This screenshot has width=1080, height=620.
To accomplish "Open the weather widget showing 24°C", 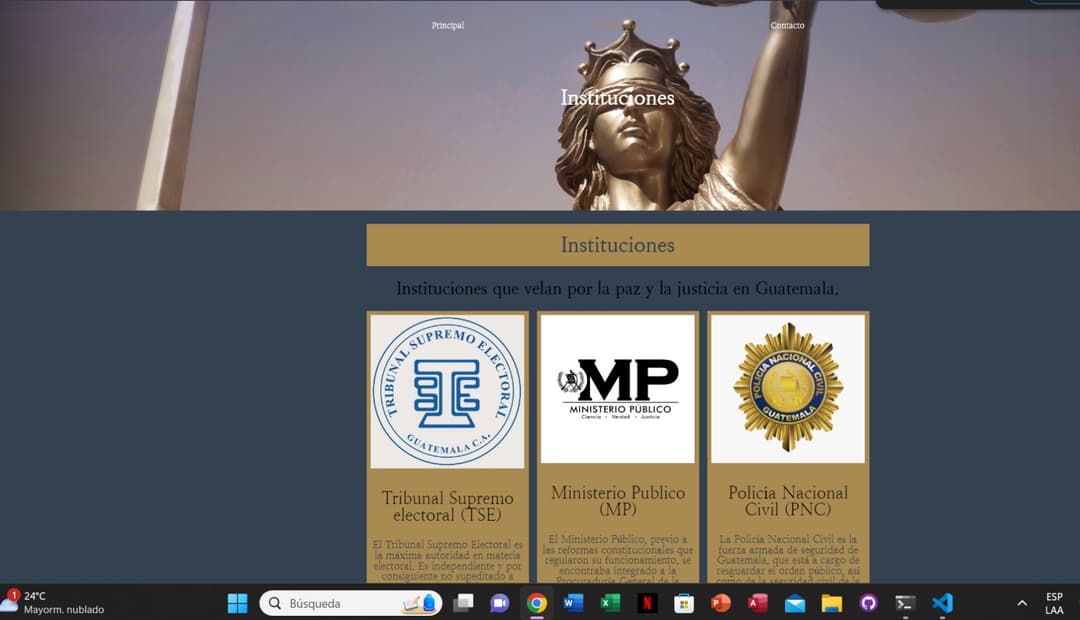I will click(x=55, y=602).
